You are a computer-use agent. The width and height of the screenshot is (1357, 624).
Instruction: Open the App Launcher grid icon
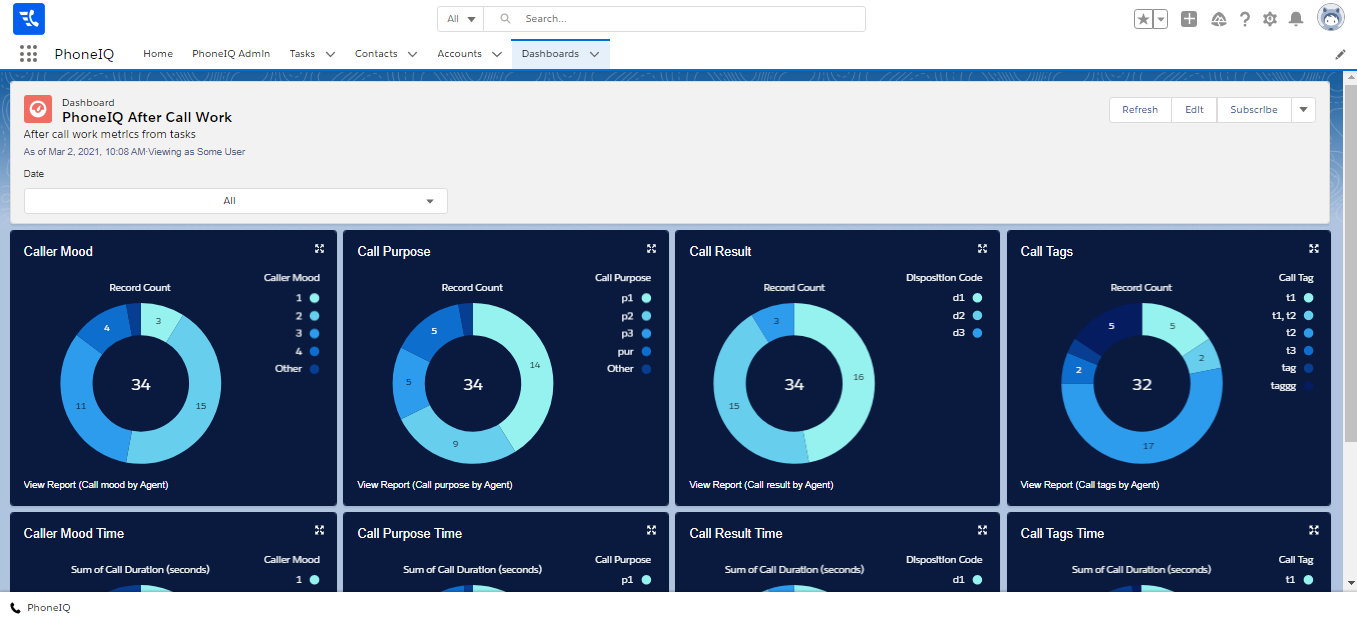[x=28, y=54]
